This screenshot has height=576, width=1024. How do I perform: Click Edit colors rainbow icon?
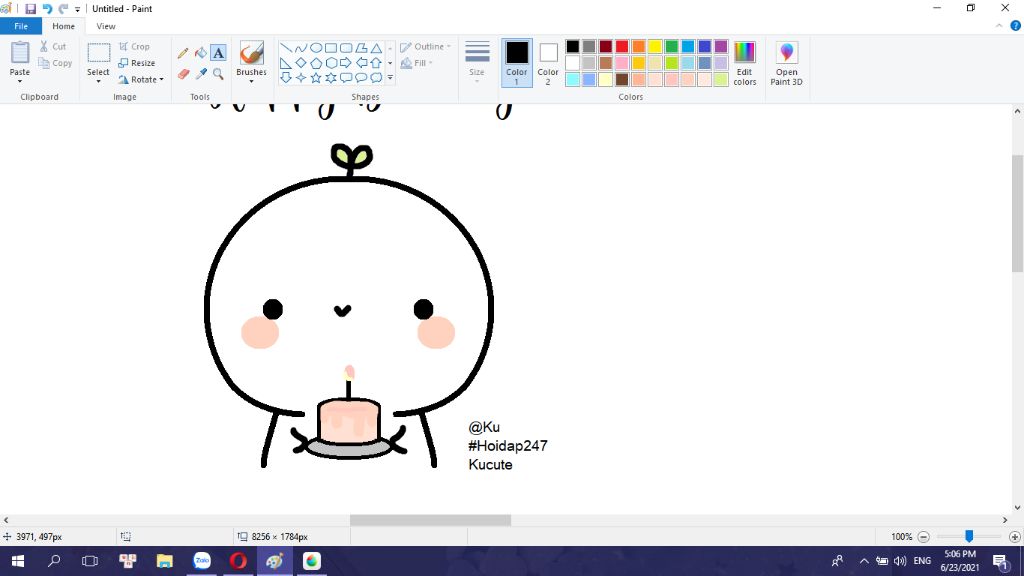[x=744, y=52]
